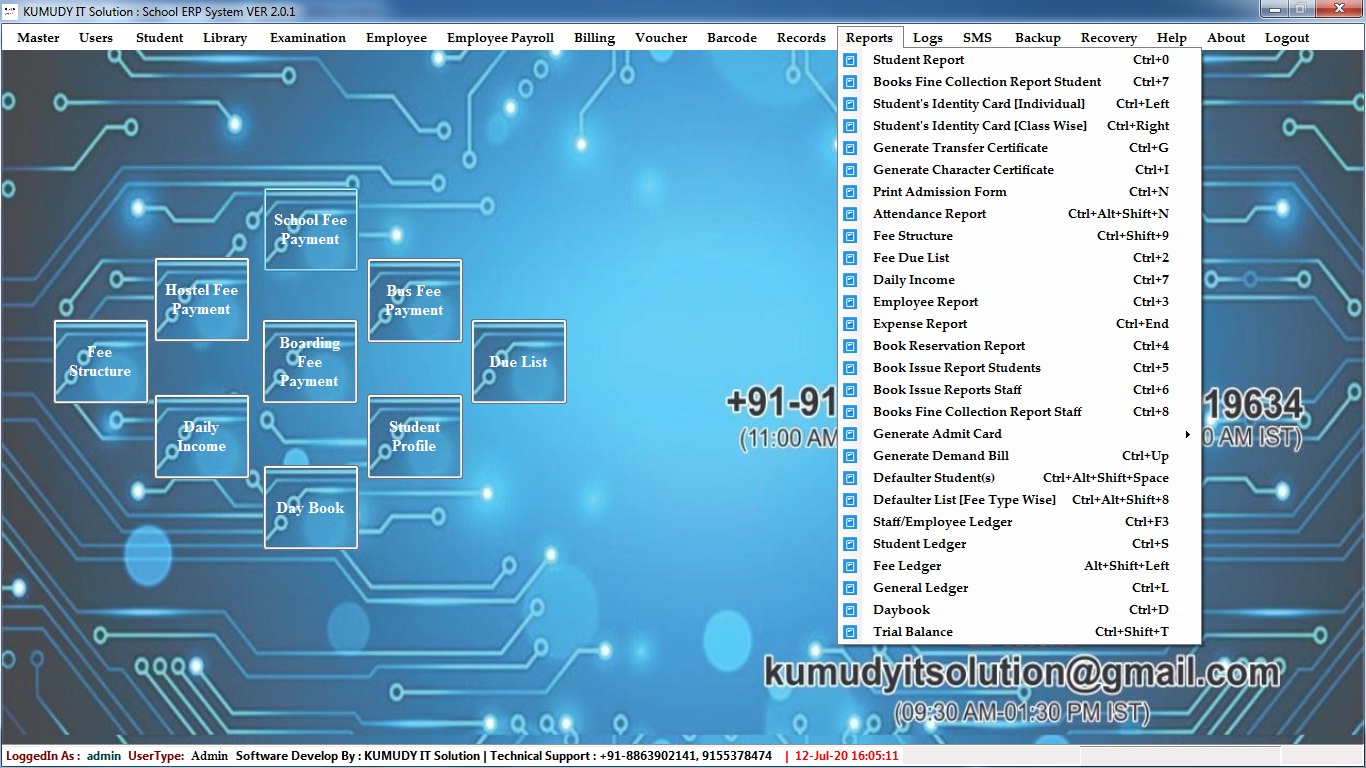The height and width of the screenshot is (768, 1366).
Task: Click the Daily Income tile
Action: [x=202, y=437]
